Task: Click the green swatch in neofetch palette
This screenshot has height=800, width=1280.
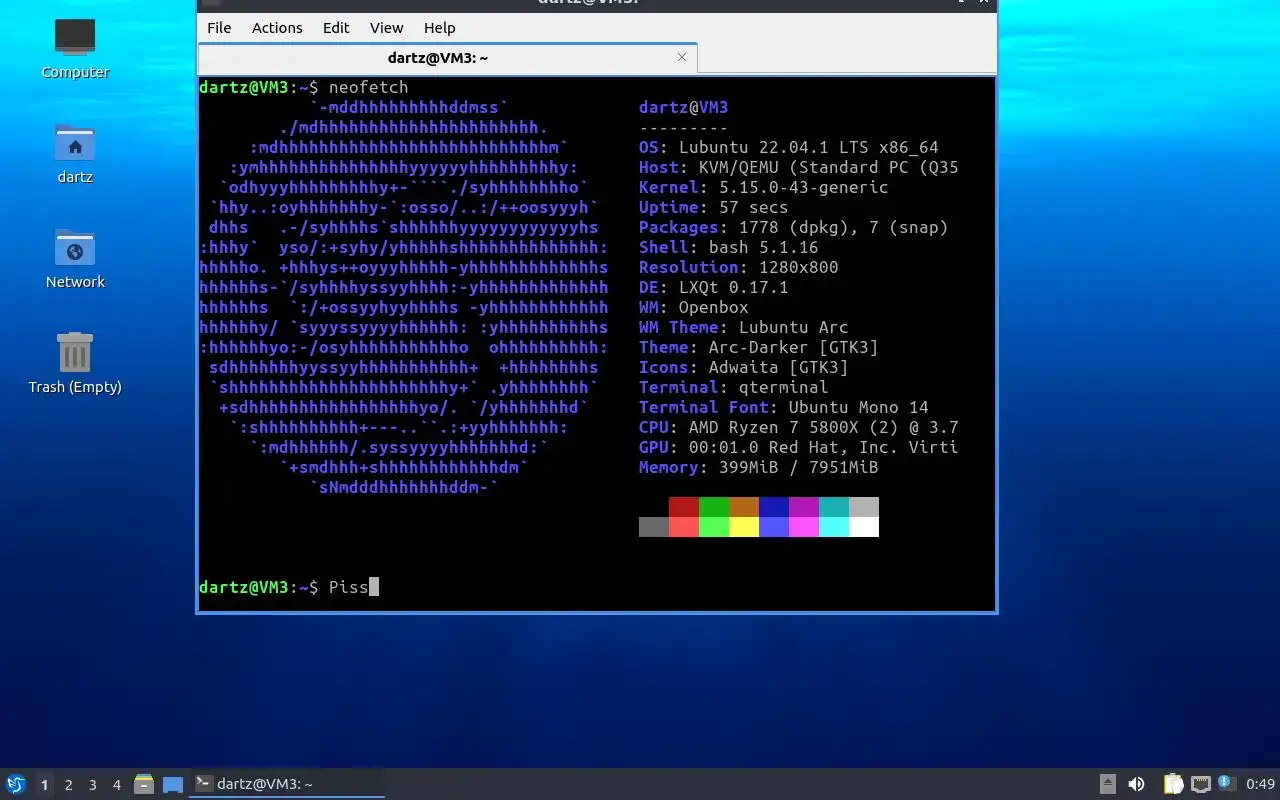Action: tap(714, 507)
